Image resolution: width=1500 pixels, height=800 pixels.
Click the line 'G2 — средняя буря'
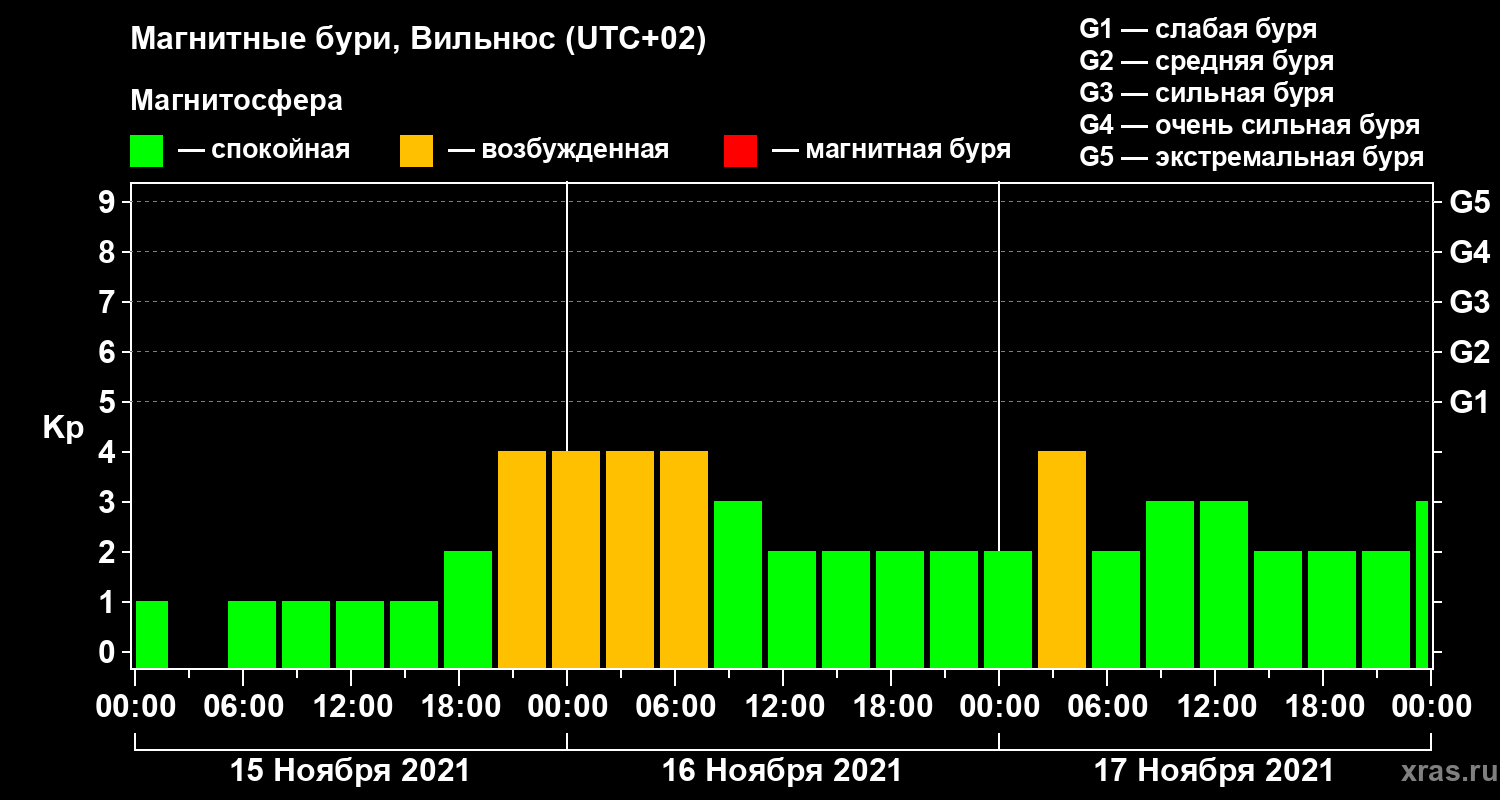[1206, 61]
